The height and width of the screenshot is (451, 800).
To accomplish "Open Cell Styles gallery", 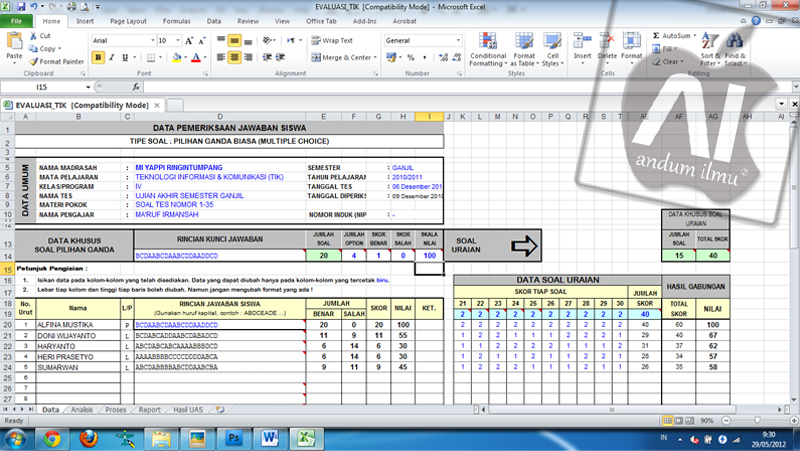I will point(552,49).
